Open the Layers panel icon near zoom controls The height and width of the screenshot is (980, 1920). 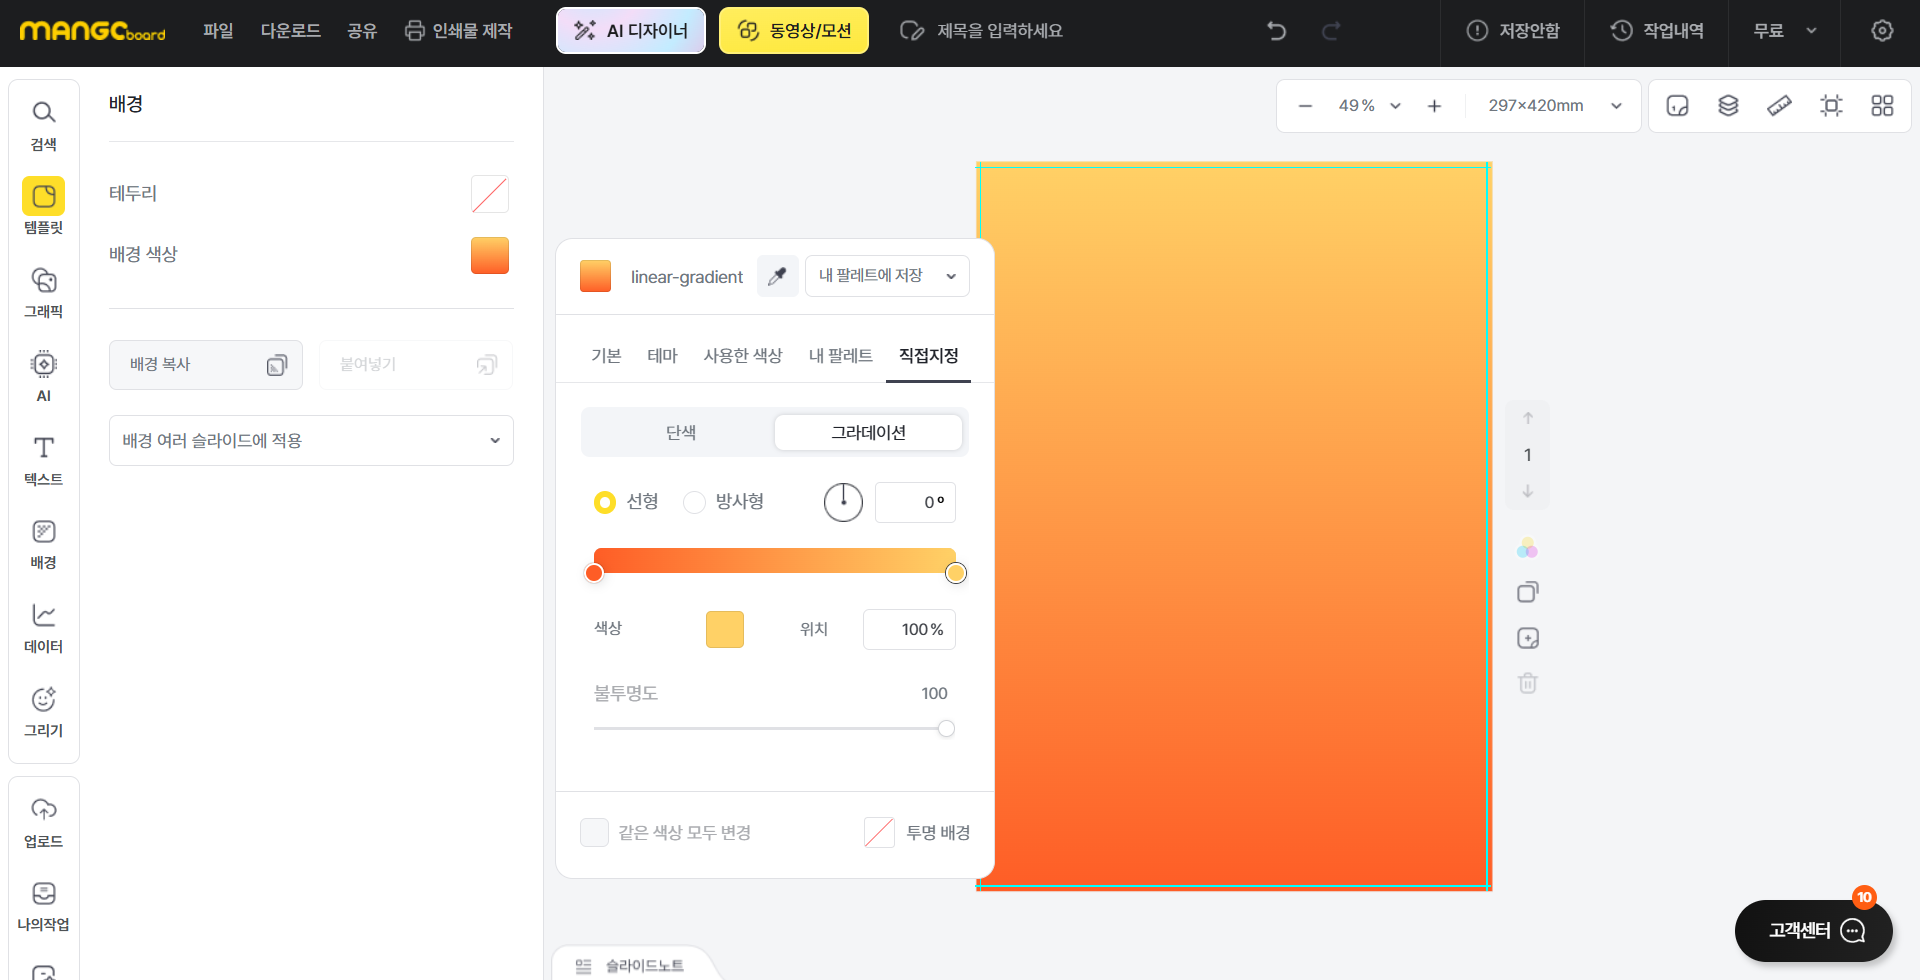coord(1729,105)
